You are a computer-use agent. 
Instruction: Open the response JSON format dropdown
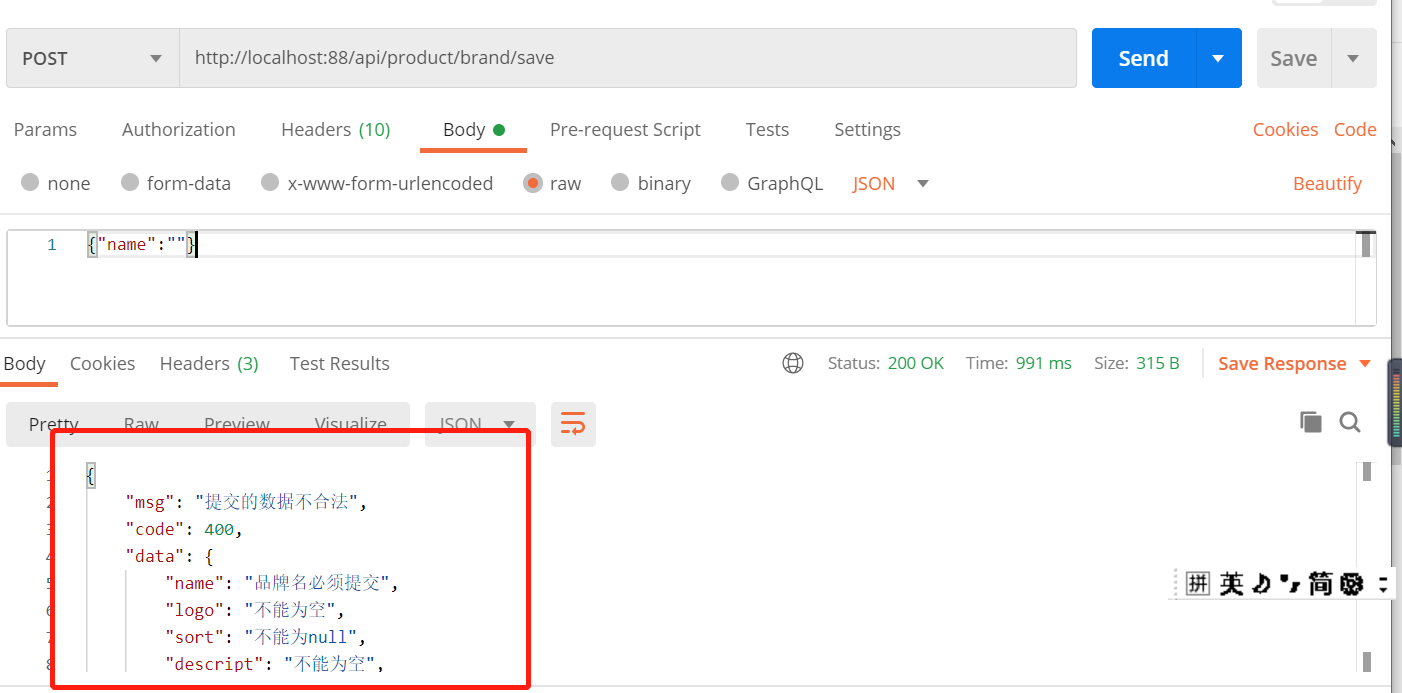click(480, 424)
